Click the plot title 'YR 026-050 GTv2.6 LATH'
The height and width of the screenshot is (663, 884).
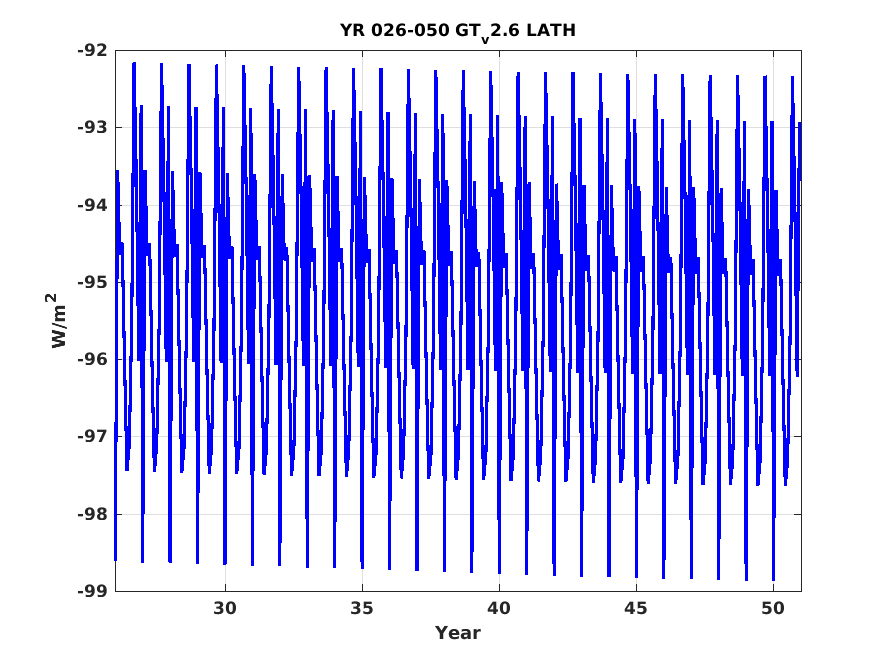pyautogui.click(x=458, y=32)
